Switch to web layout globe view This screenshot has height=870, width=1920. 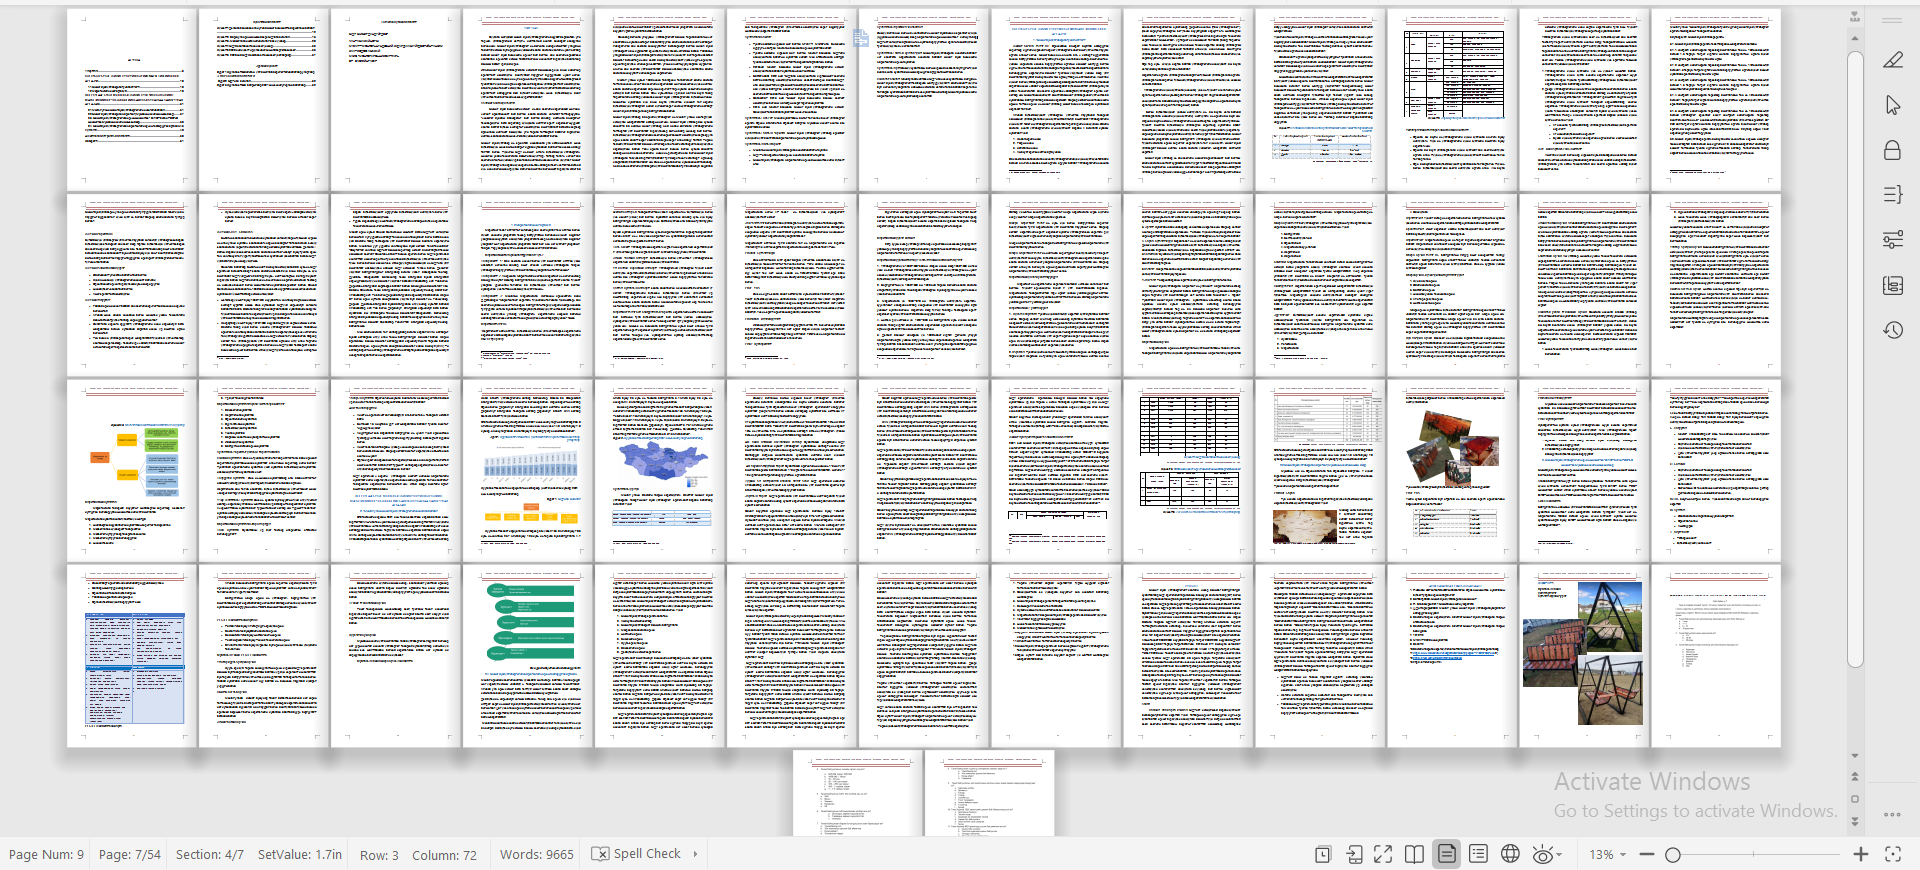coord(1510,854)
